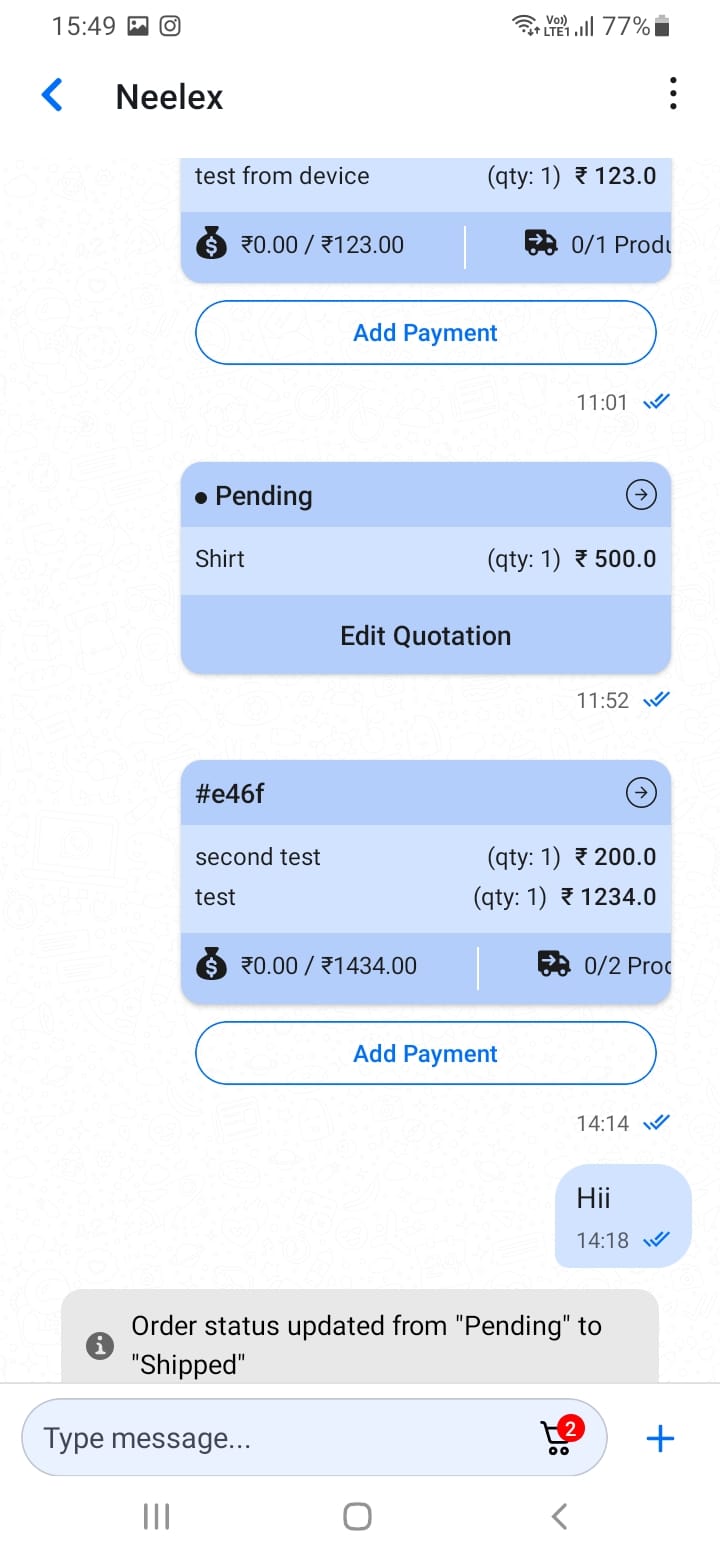Open the three-dot overflow menu
720x1560 pixels.
pos(673,94)
